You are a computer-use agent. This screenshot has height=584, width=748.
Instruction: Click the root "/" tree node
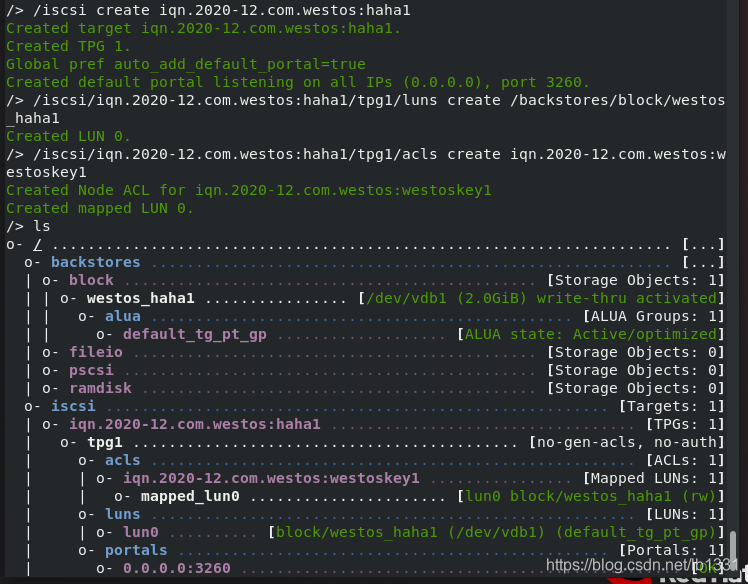click(37, 244)
